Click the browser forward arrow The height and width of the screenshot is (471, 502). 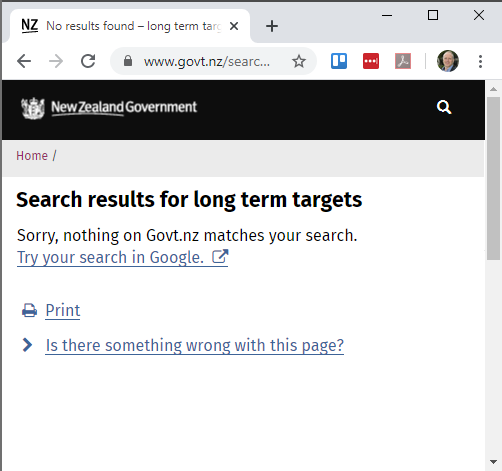56,61
